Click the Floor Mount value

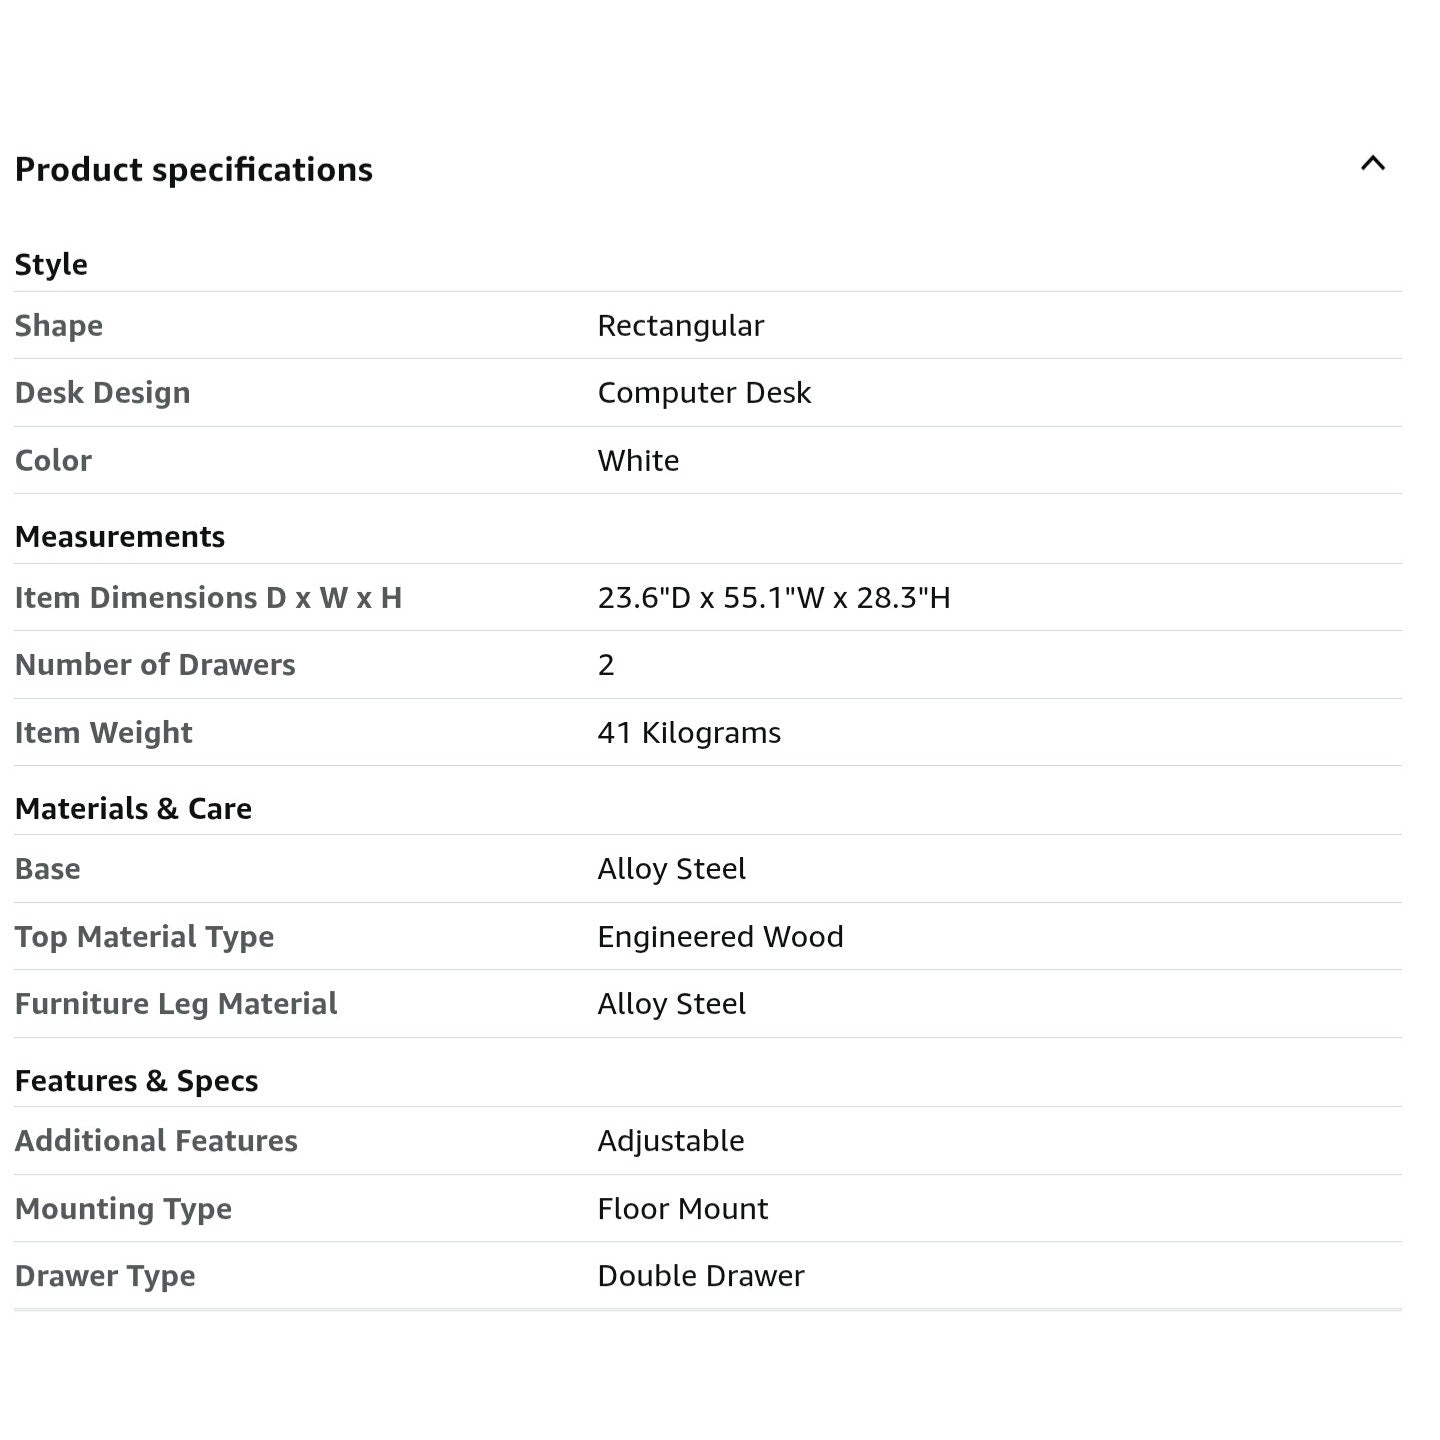click(682, 1209)
